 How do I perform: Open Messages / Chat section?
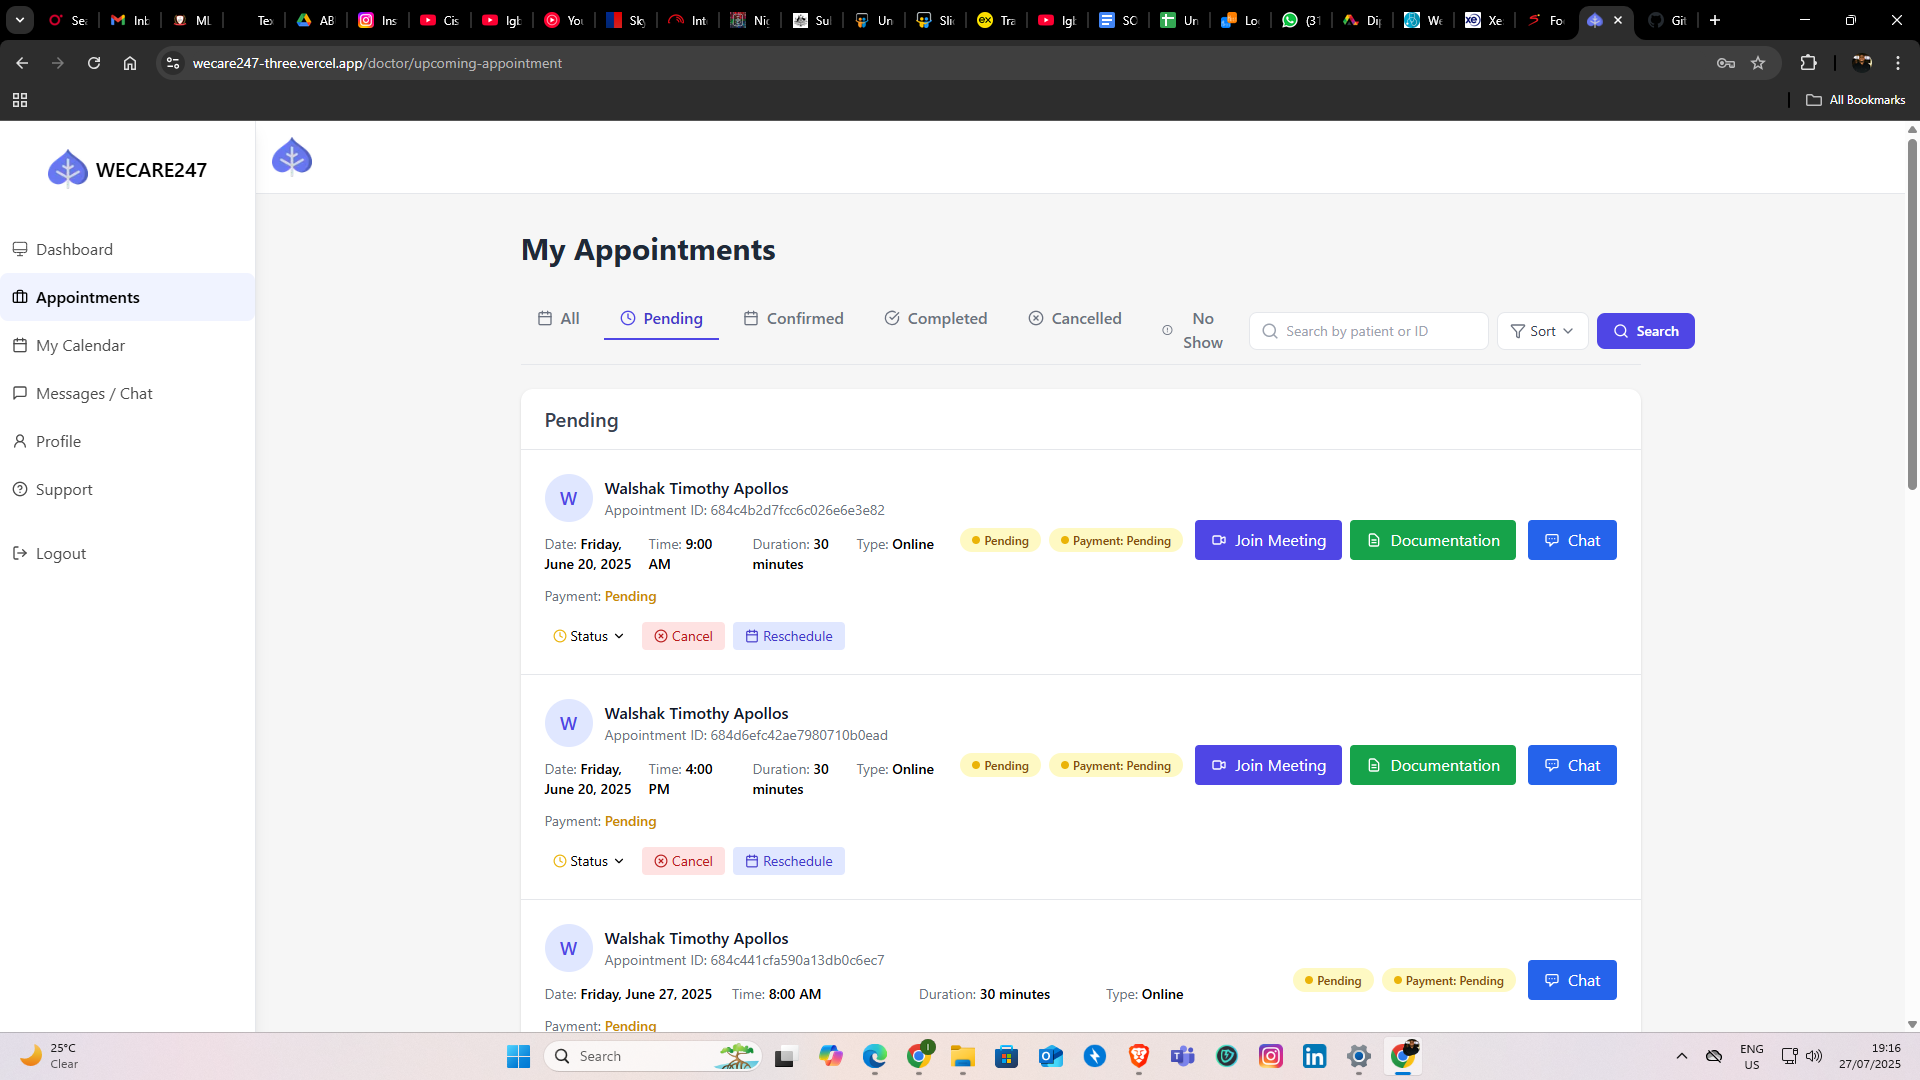[x=94, y=393]
